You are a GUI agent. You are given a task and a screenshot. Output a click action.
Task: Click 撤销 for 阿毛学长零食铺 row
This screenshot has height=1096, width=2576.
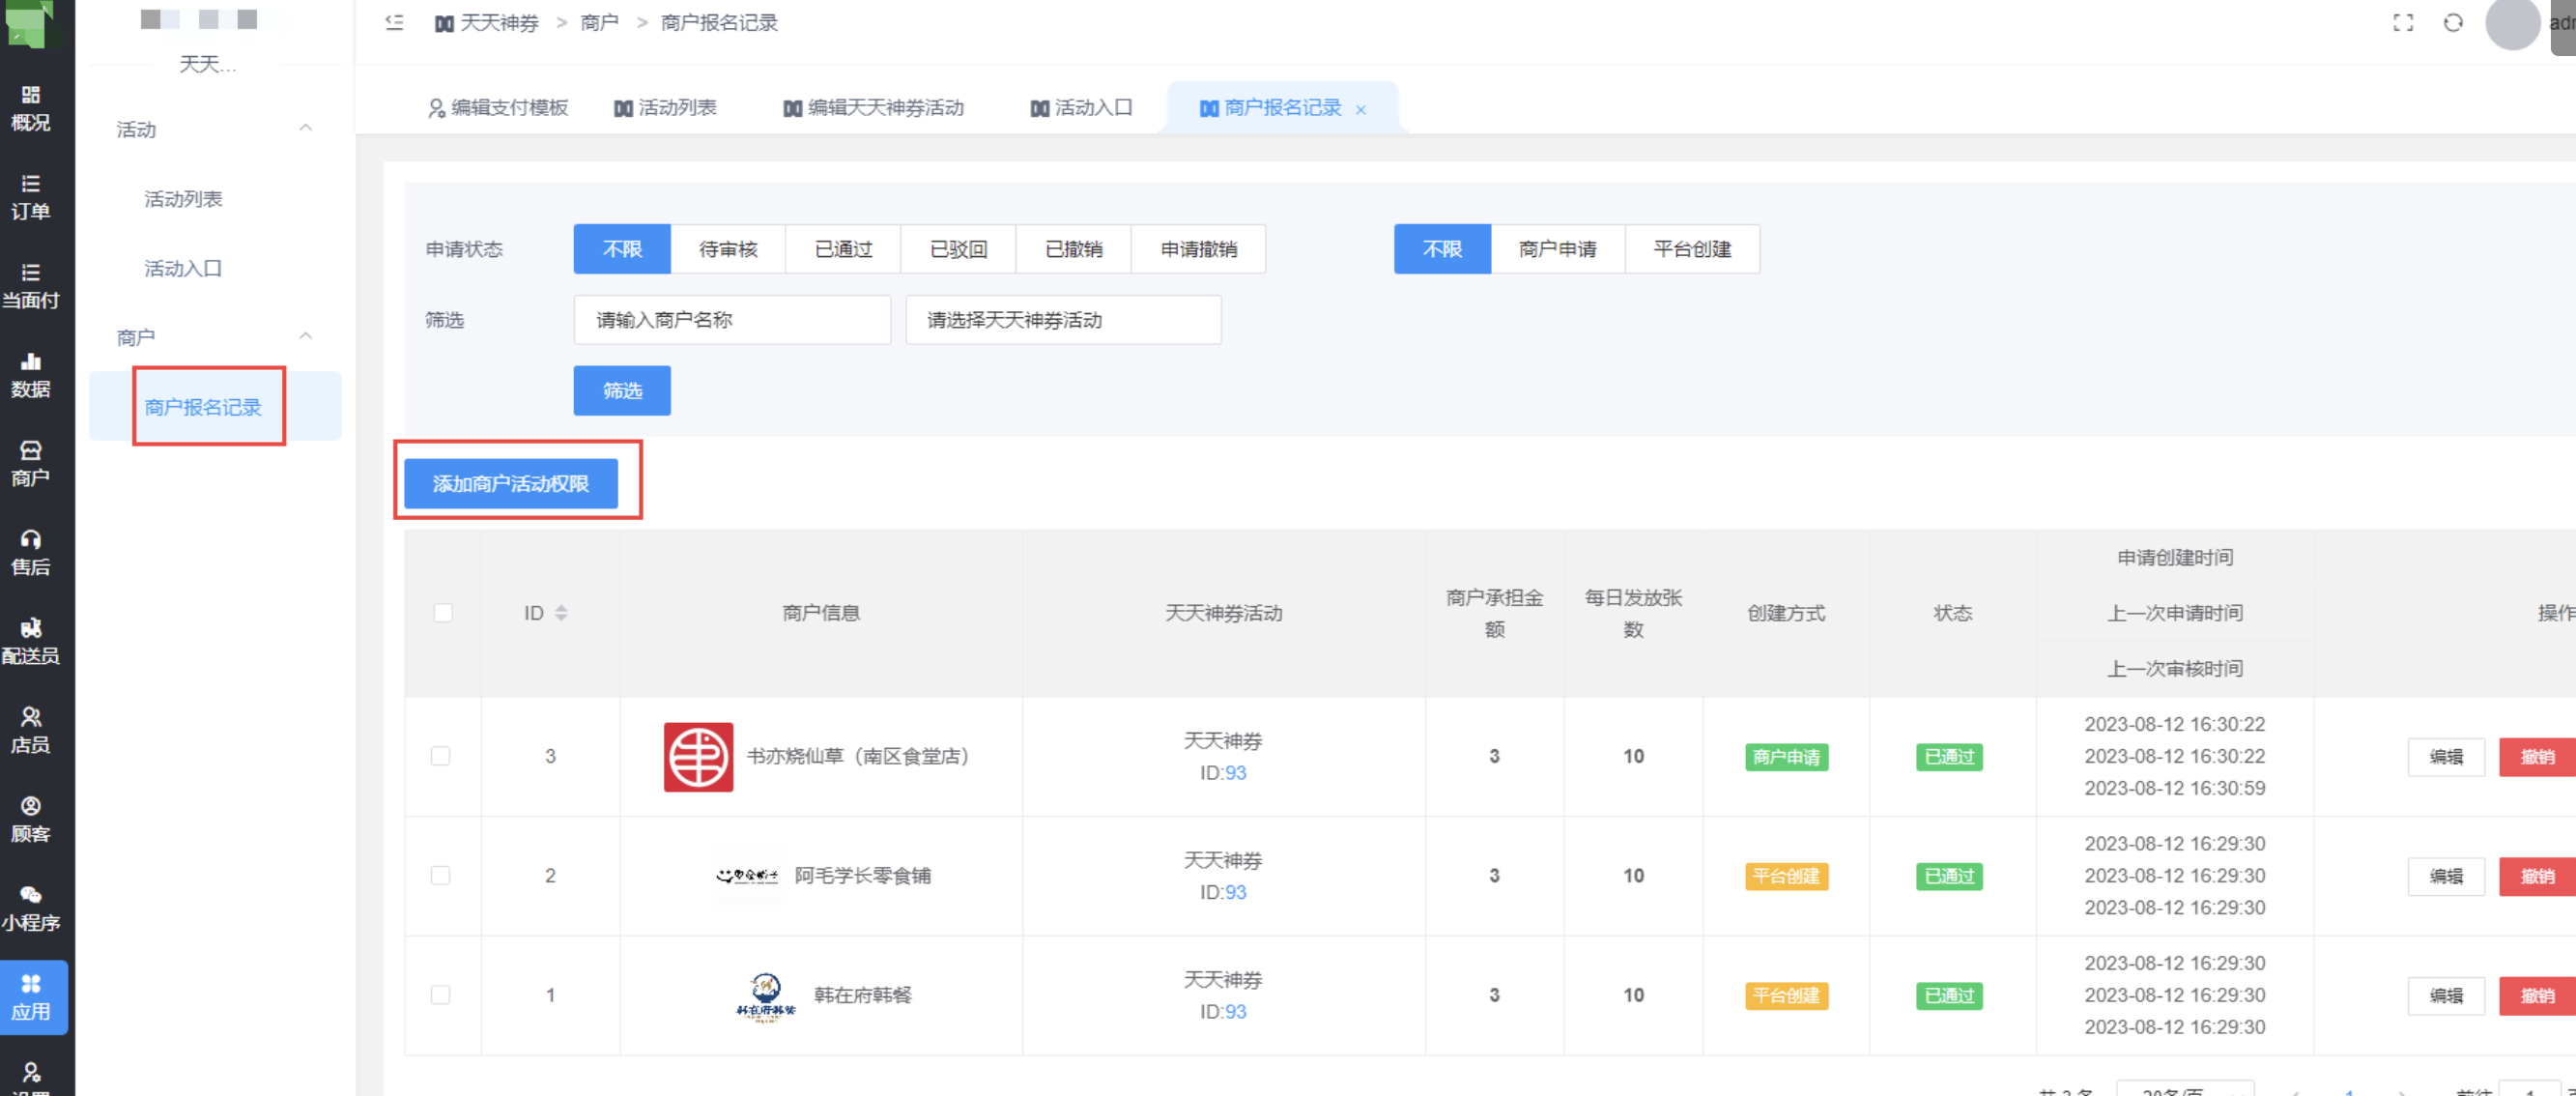2537,876
